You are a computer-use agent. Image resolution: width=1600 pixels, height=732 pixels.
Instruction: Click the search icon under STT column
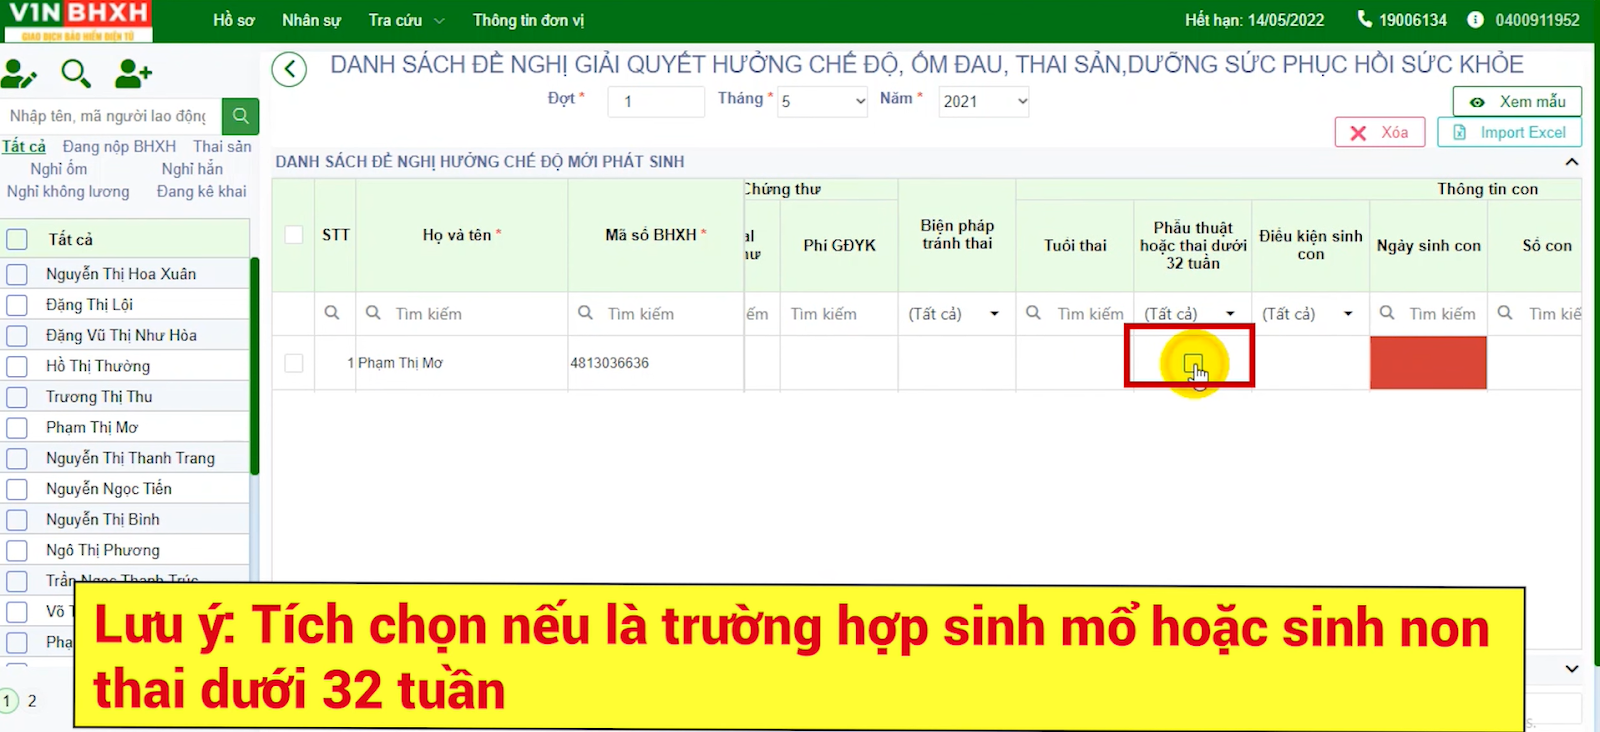tap(332, 313)
